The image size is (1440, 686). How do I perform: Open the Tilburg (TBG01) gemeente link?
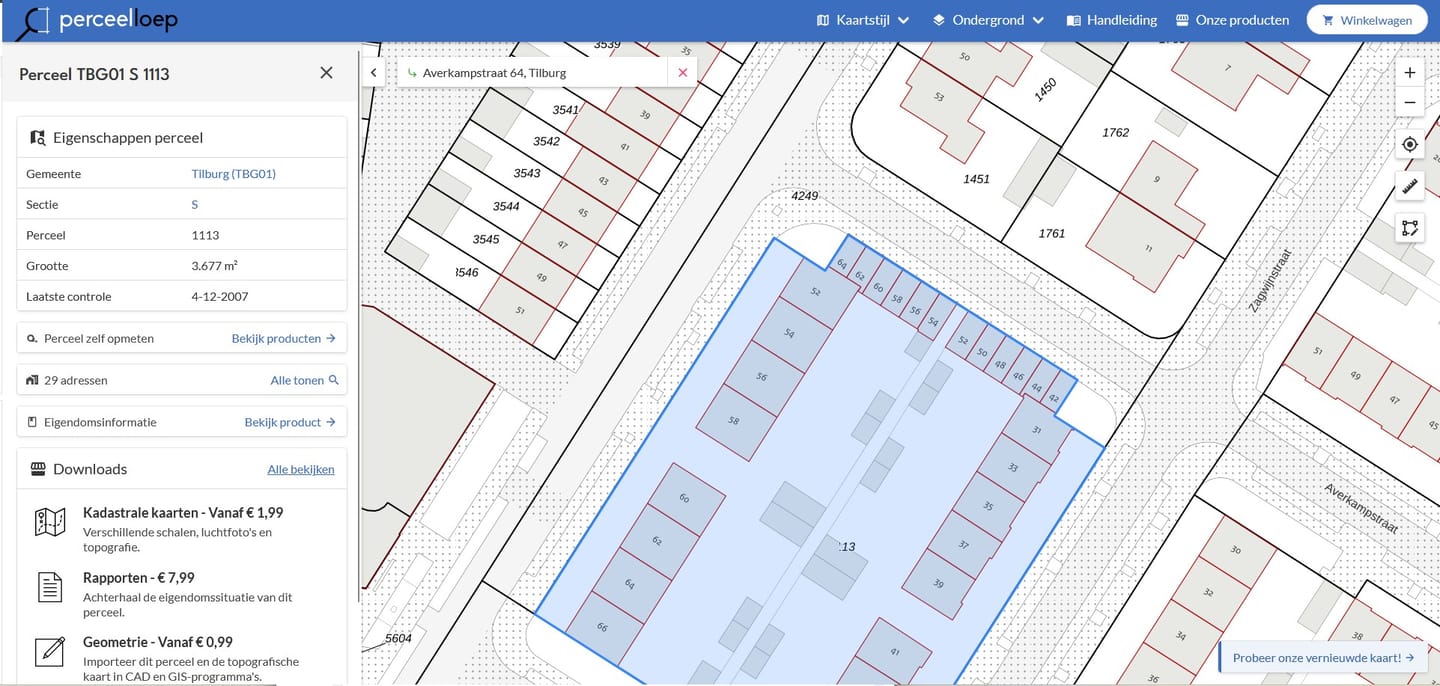[x=234, y=174]
